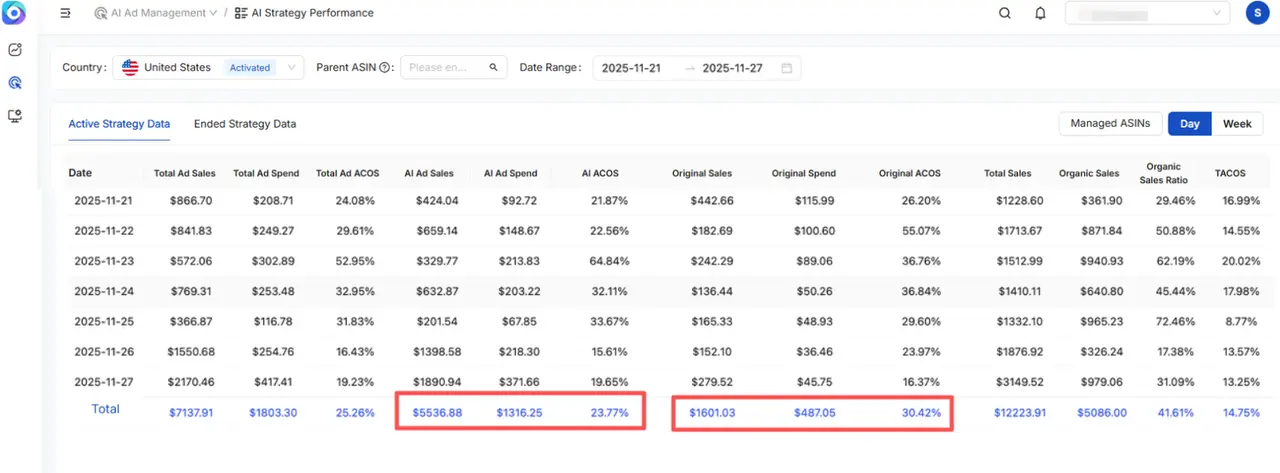The image size is (1280, 473).
Task: Collapse the sidebar with the hamburger icon
Action: [x=66, y=13]
